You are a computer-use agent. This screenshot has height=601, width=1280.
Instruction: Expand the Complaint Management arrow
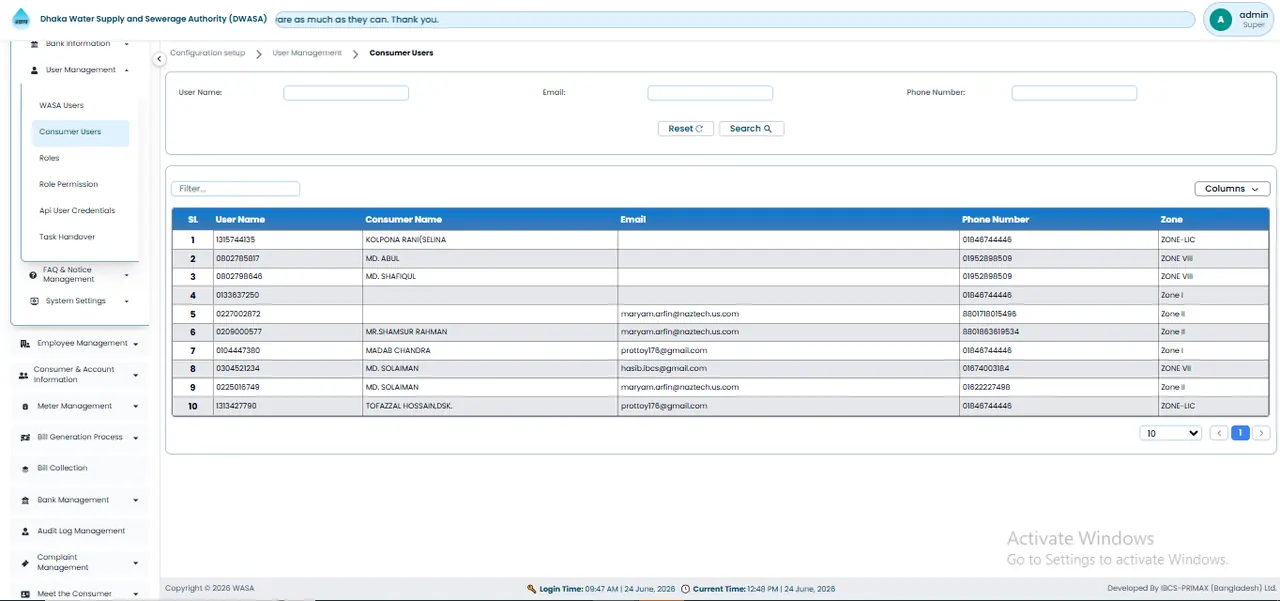pyautogui.click(x=135, y=563)
